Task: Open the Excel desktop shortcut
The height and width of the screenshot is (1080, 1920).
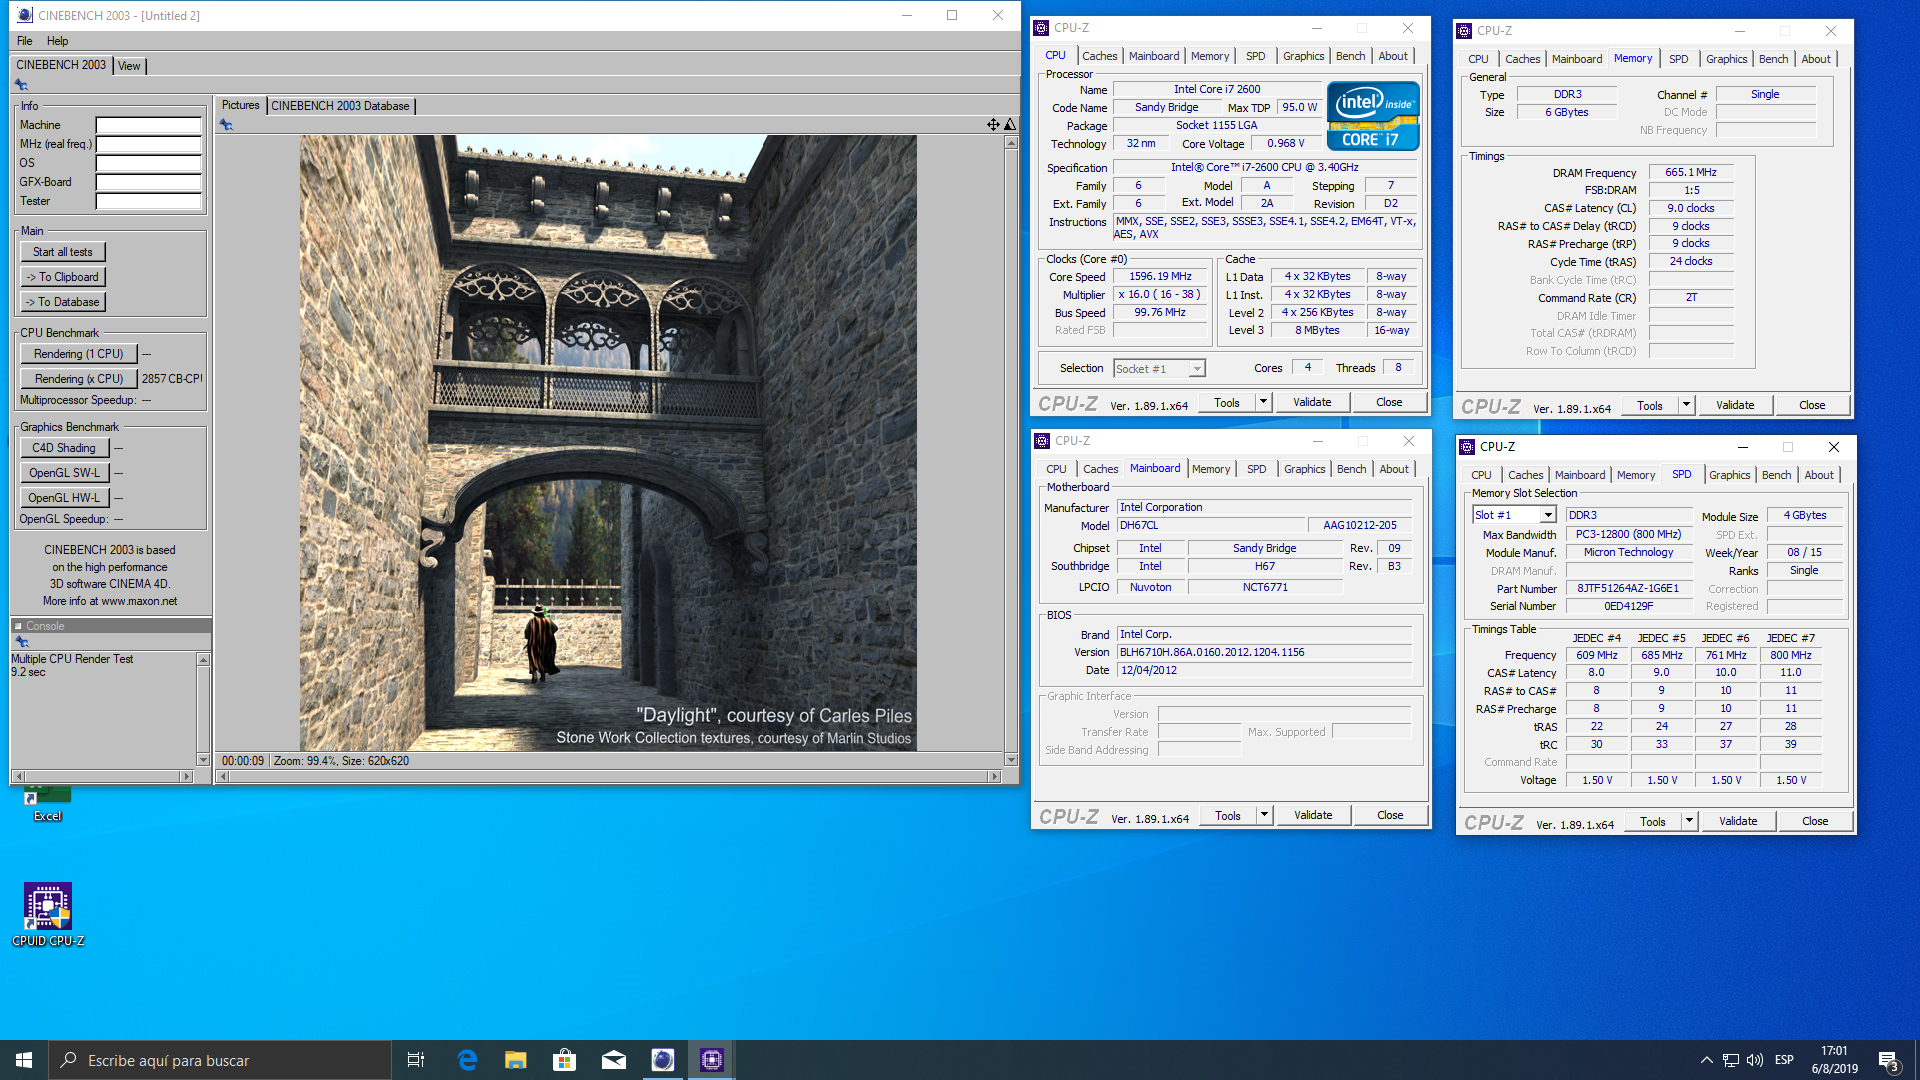Action: pos(48,804)
